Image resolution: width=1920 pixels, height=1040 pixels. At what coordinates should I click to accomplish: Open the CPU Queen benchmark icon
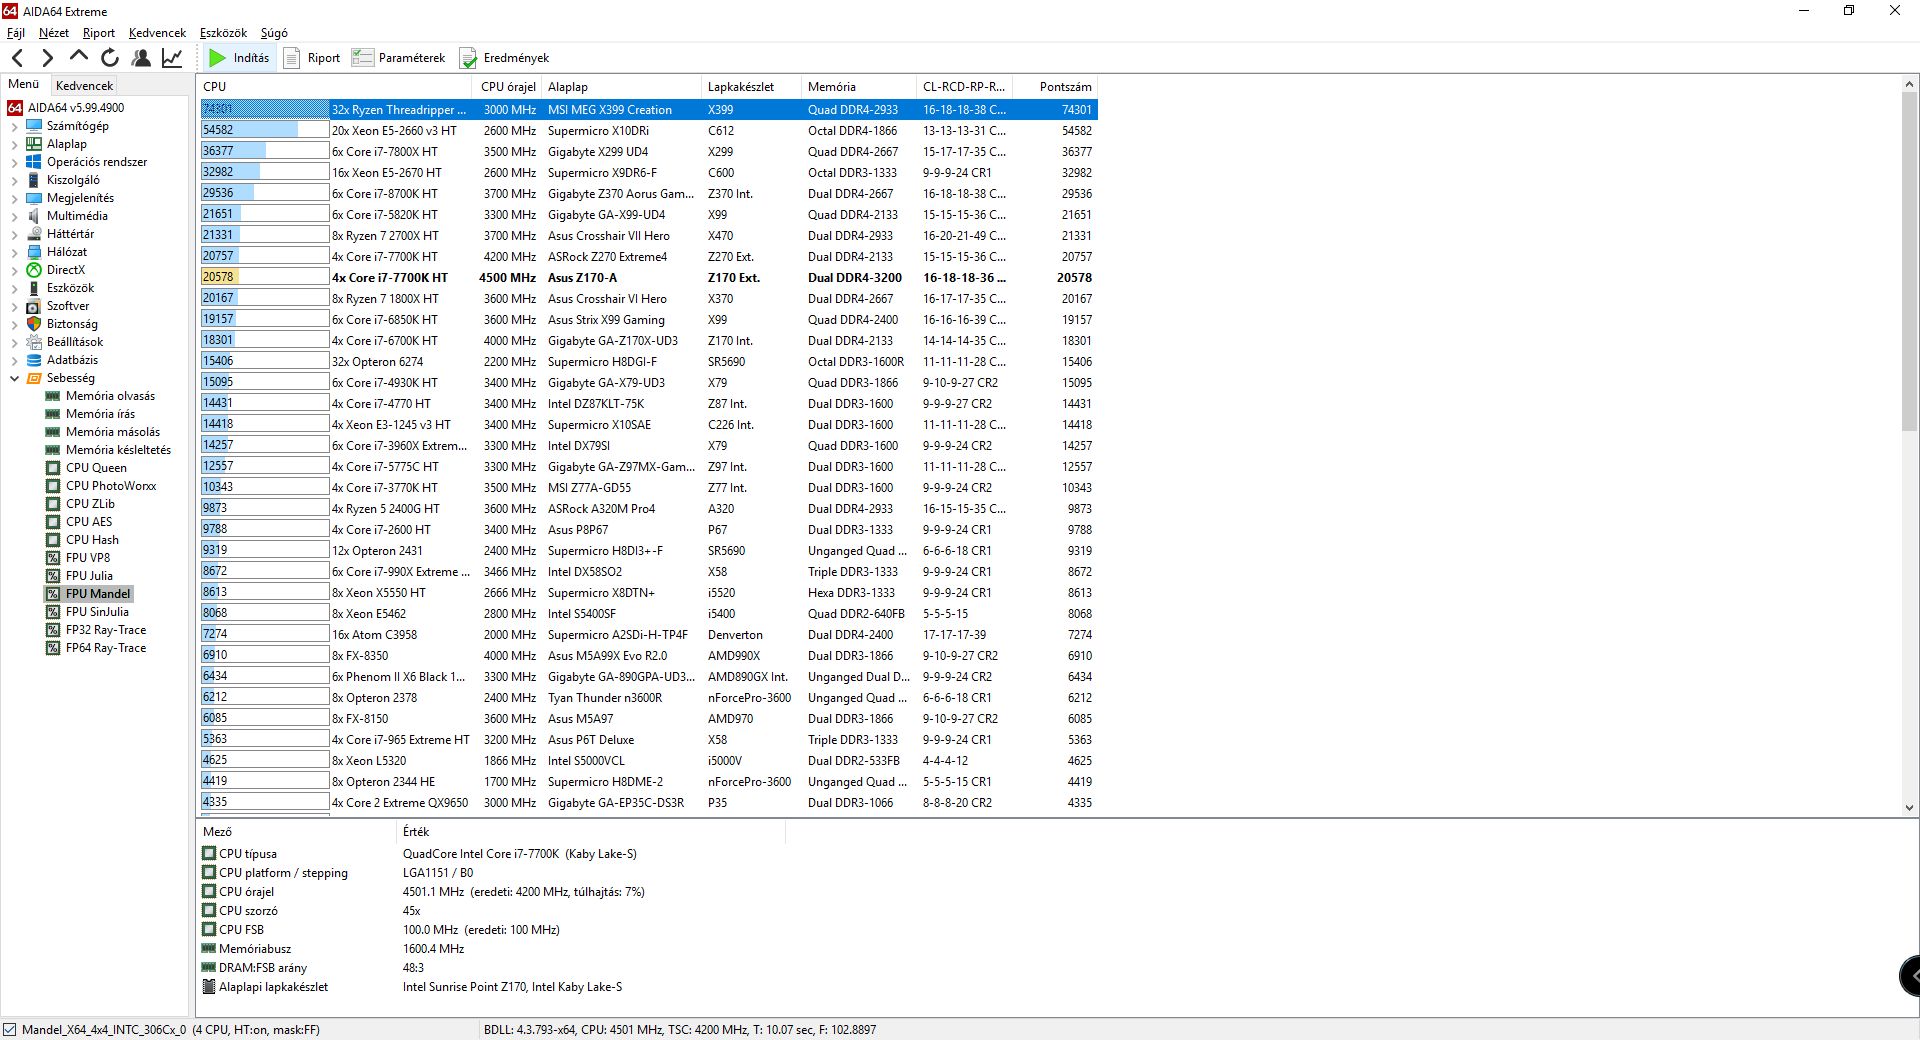tap(53, 468)
